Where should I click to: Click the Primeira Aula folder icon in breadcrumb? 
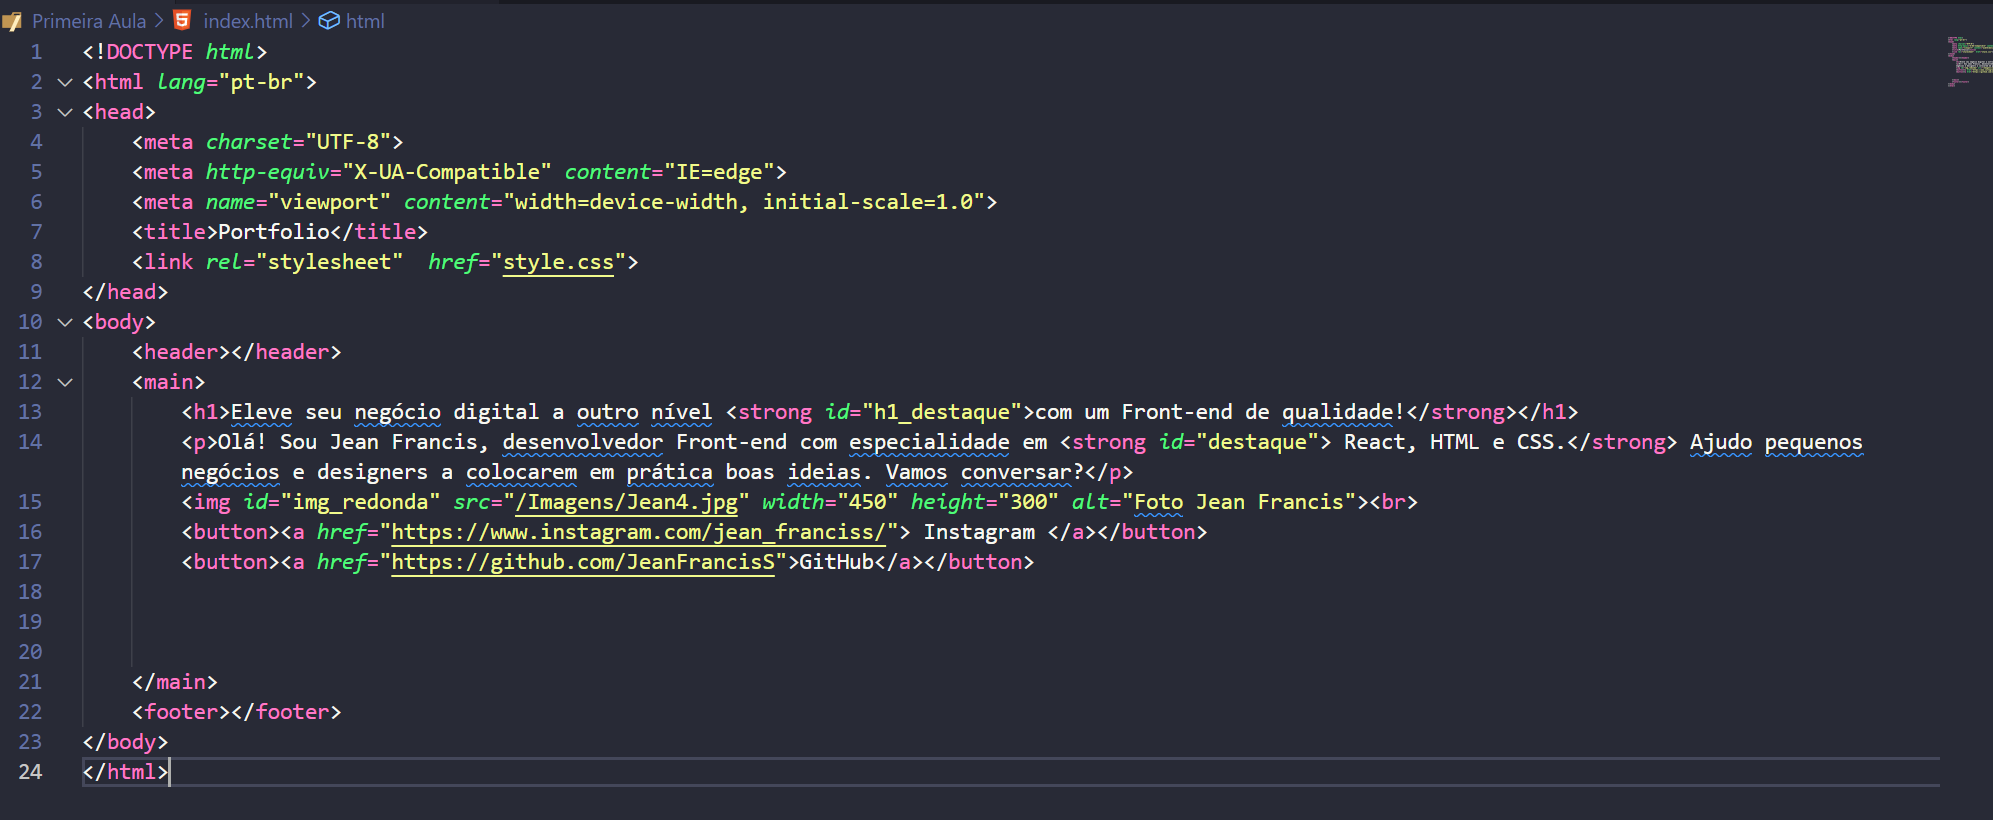(13, 21)
